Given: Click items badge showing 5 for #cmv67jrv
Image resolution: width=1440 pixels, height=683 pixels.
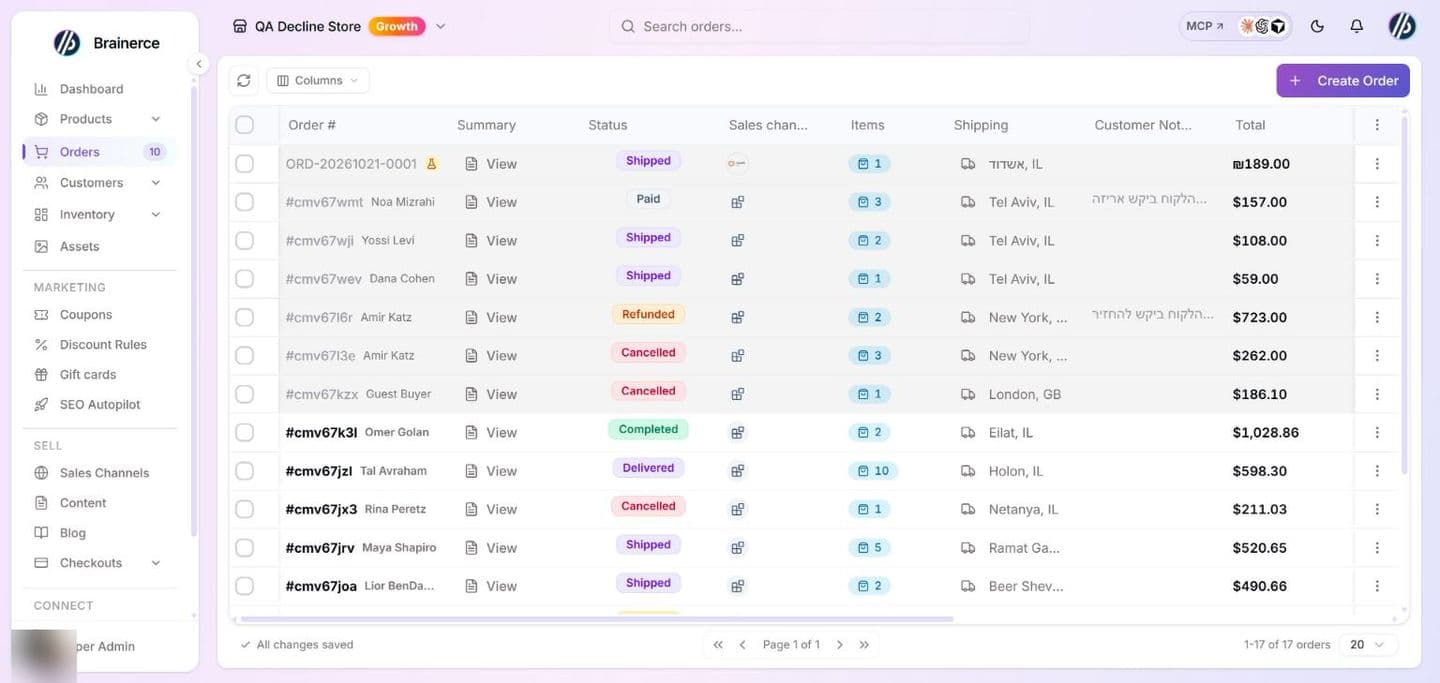Looking at the screenshot, I should pyautogui.click(x=870, y=548).
